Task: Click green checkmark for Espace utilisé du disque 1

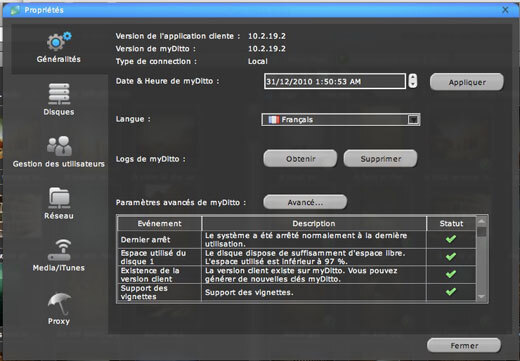Action: point(451,257)
